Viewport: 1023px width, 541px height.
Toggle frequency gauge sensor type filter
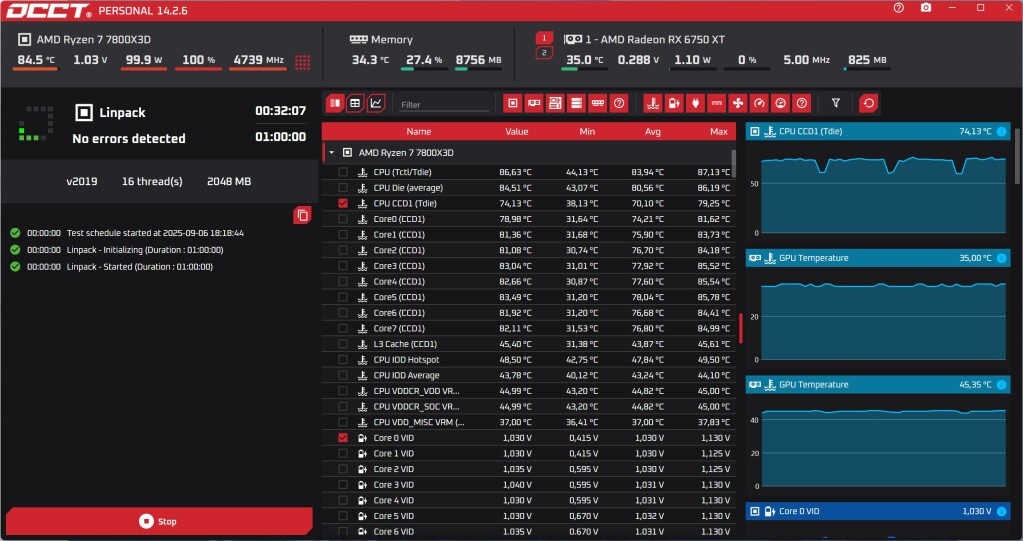[759, 103]
